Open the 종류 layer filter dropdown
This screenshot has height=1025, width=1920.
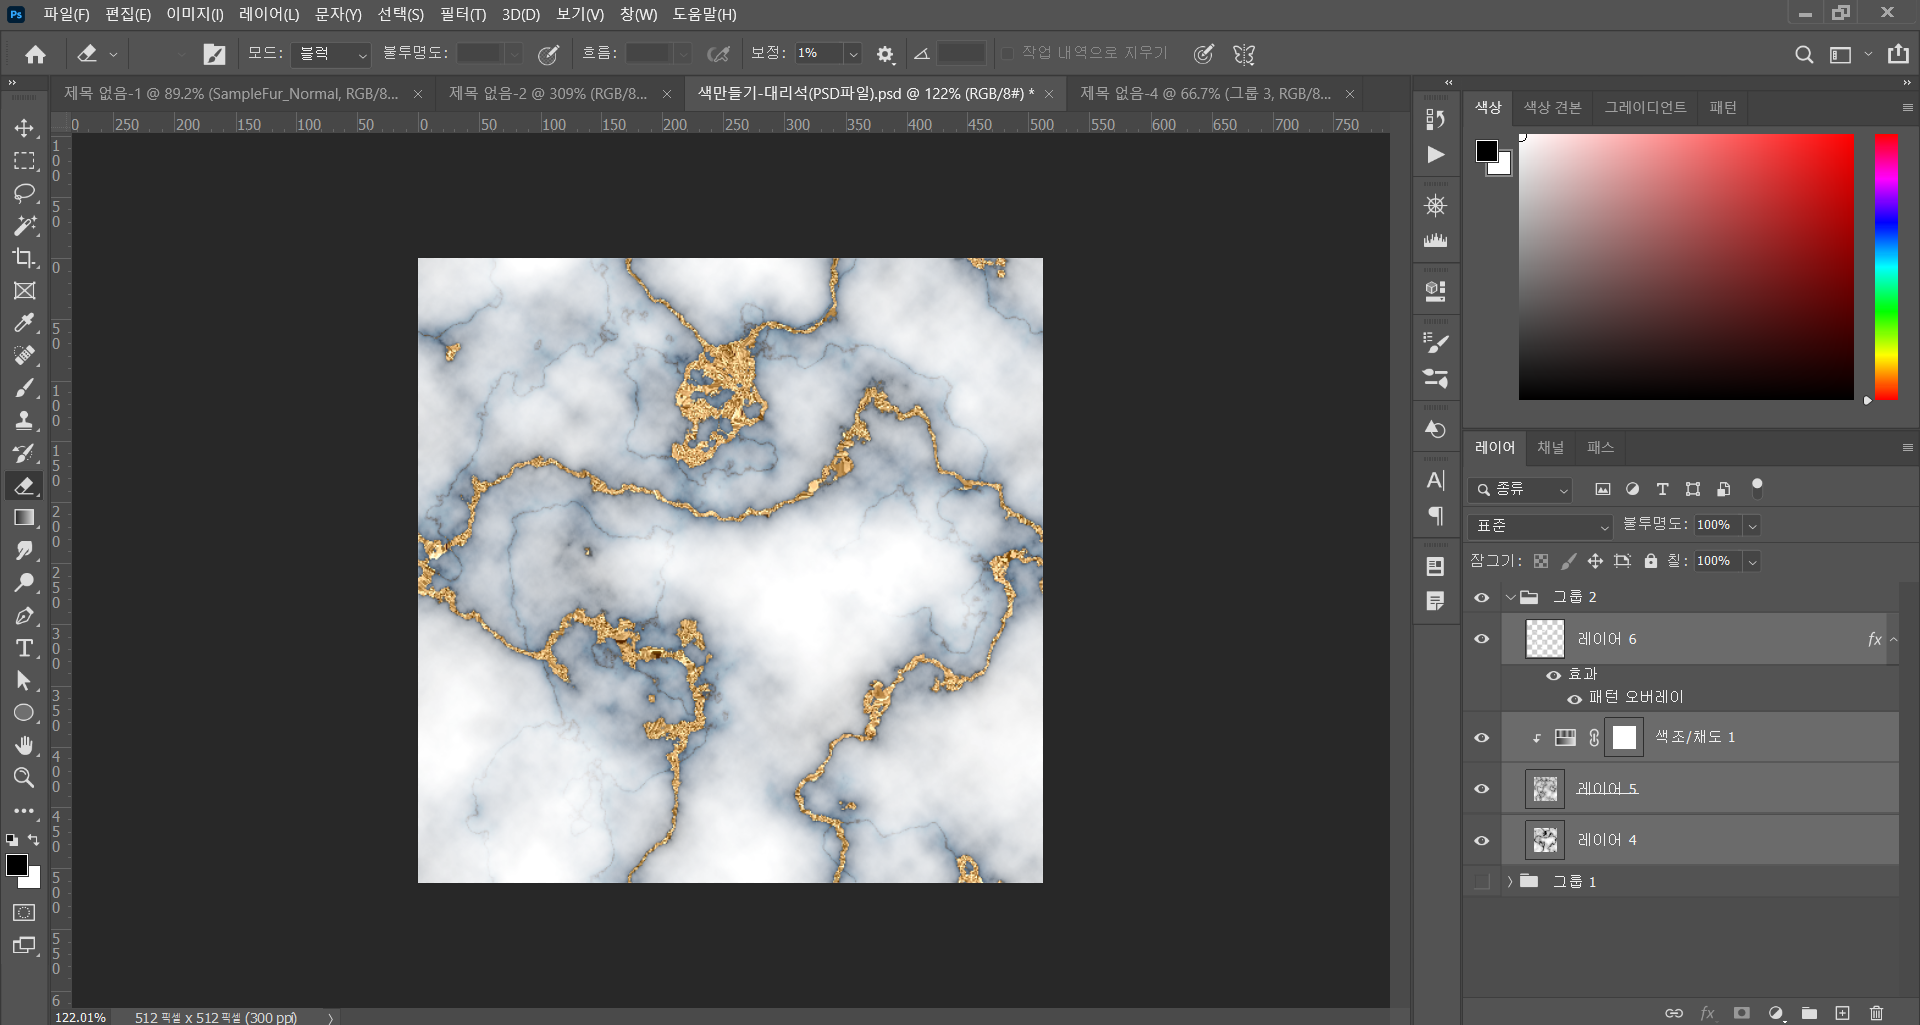[1520, 489]
